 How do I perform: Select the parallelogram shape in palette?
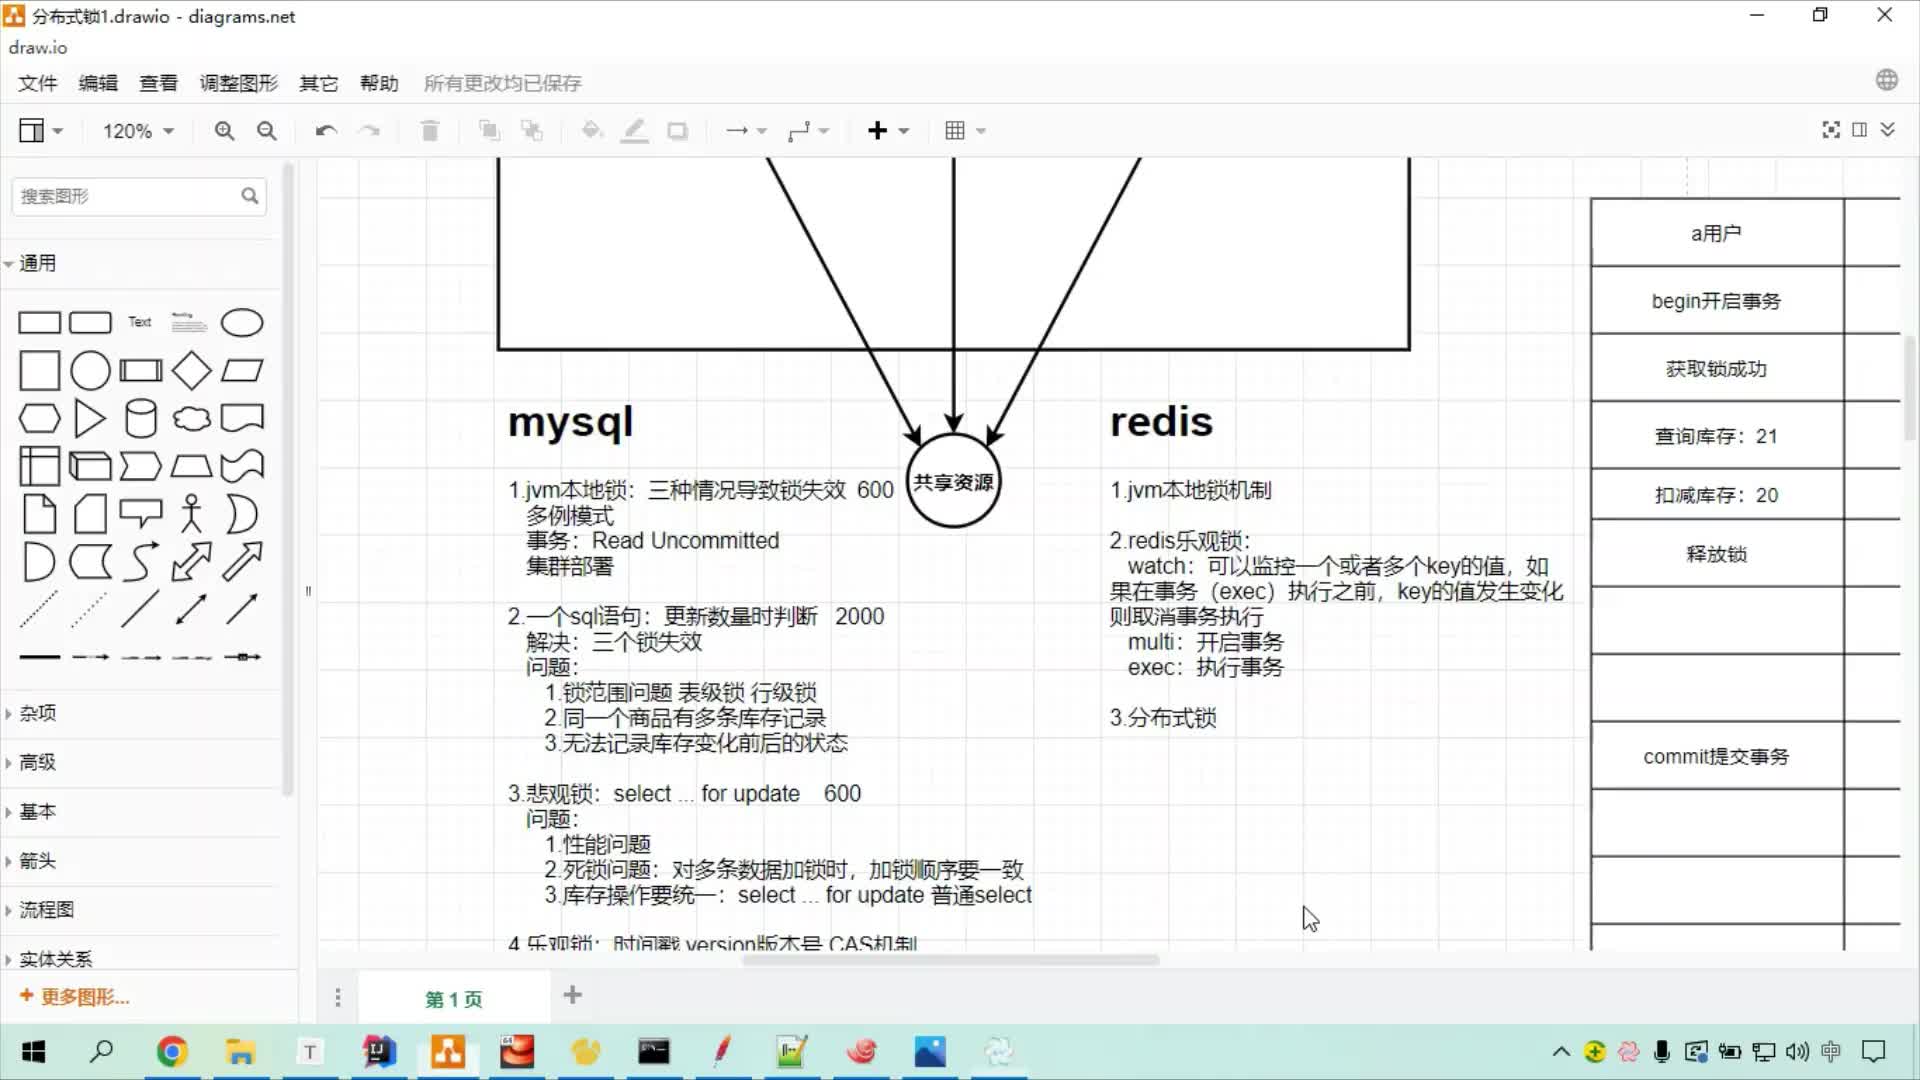point(242,371)
